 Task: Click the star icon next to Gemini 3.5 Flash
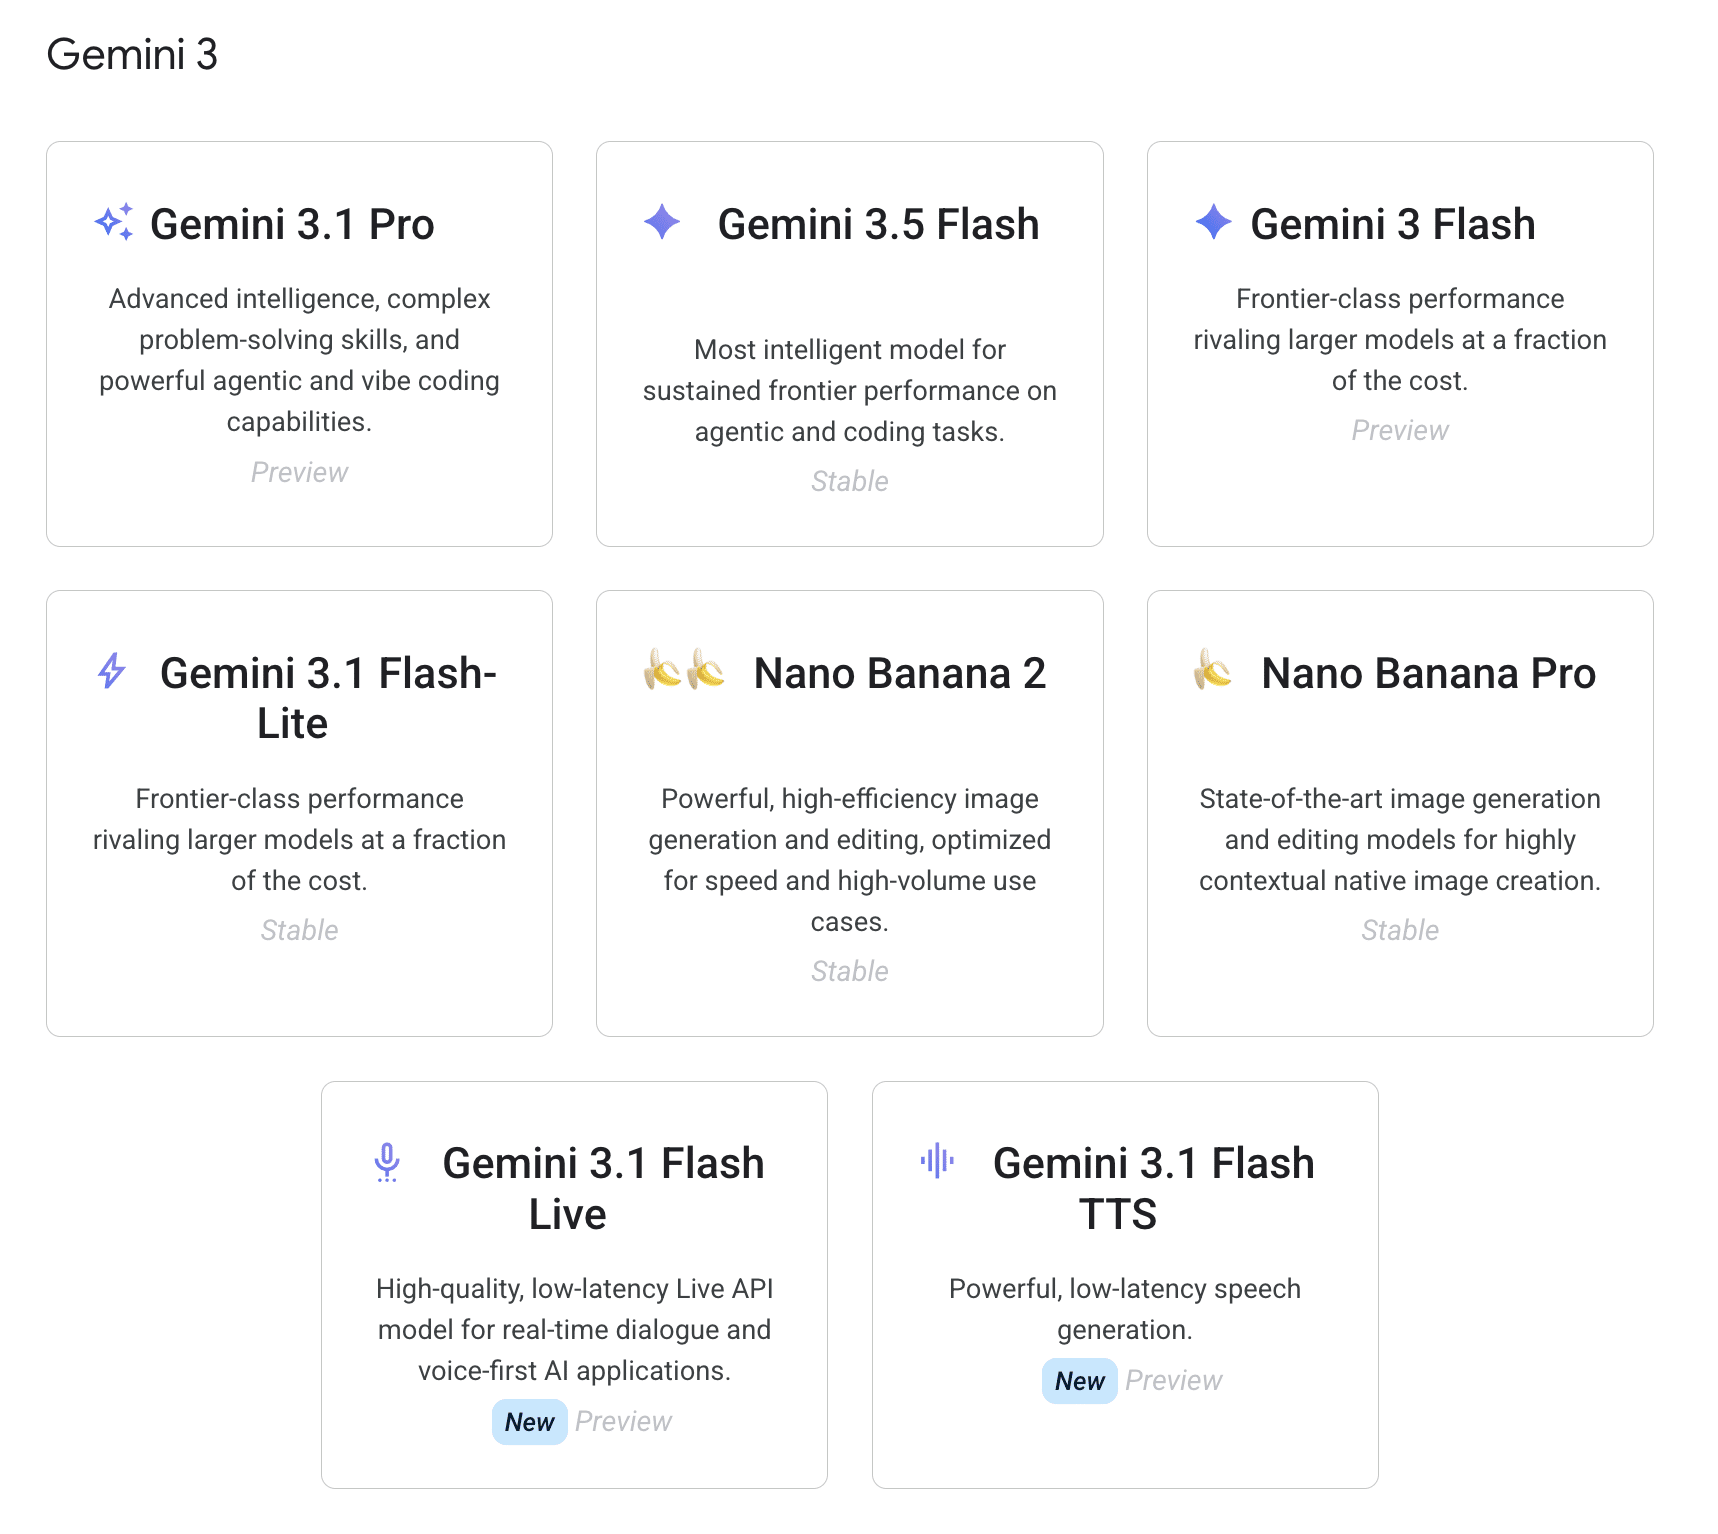click(662, 222)
